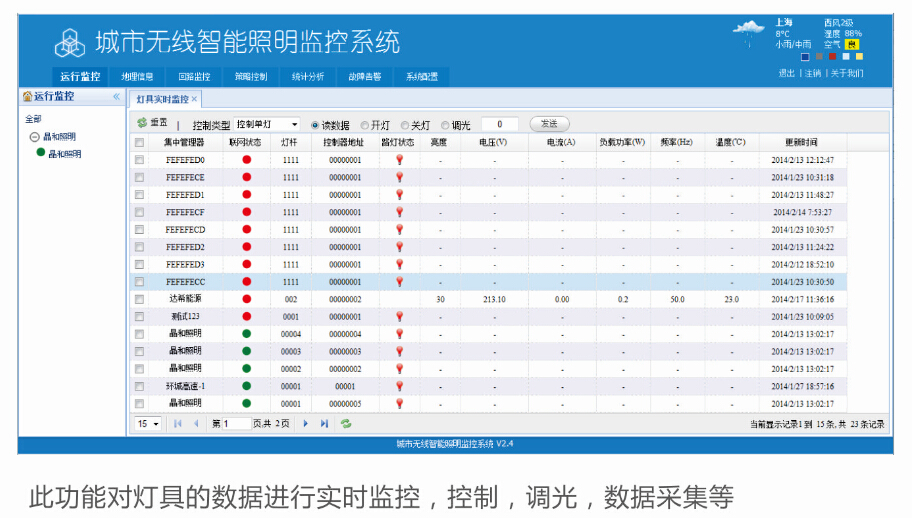This screenshot has width=912, height=518.
Task: Click red network status dot for FEFEFED0
Action: tap(247, 159)
